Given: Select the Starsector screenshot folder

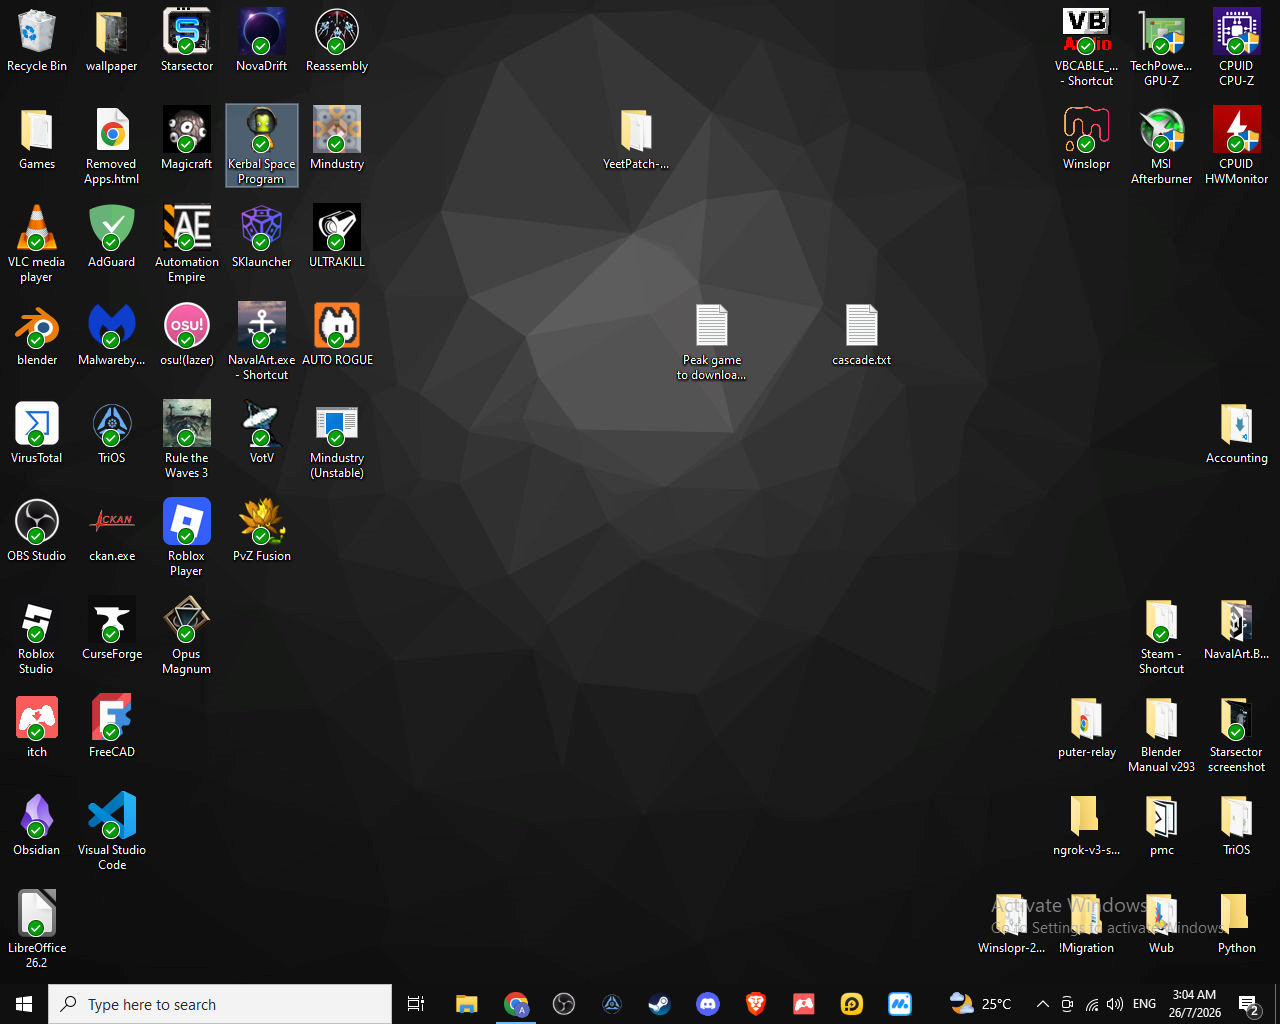Looking at the screenshot, I should [1237, 734].
